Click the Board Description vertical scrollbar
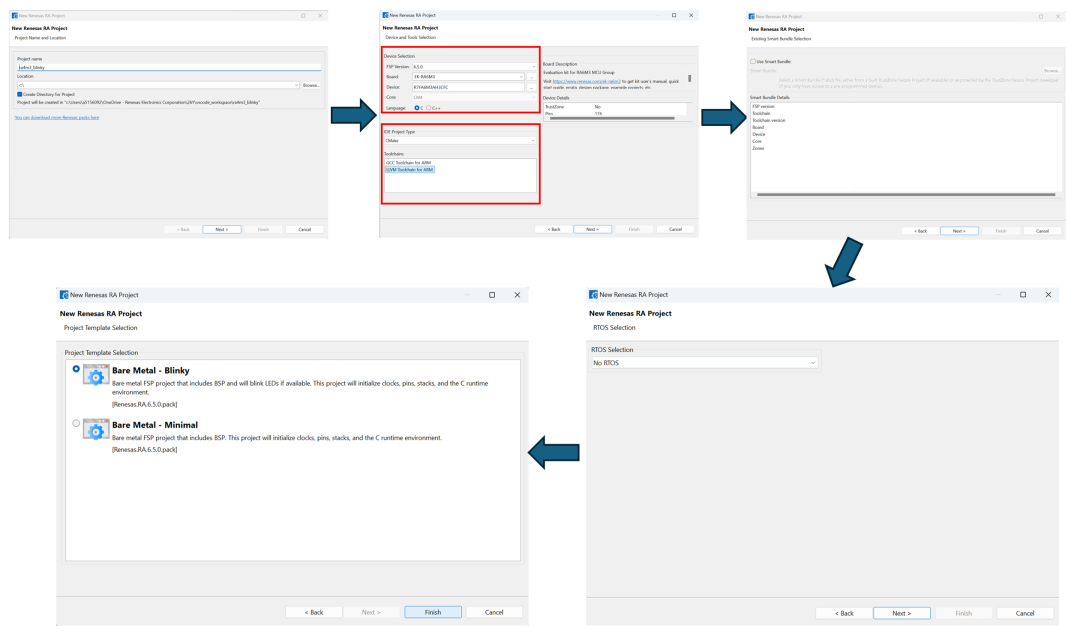Viewport: 1080px width, 643px height. (x=689, y=78)
